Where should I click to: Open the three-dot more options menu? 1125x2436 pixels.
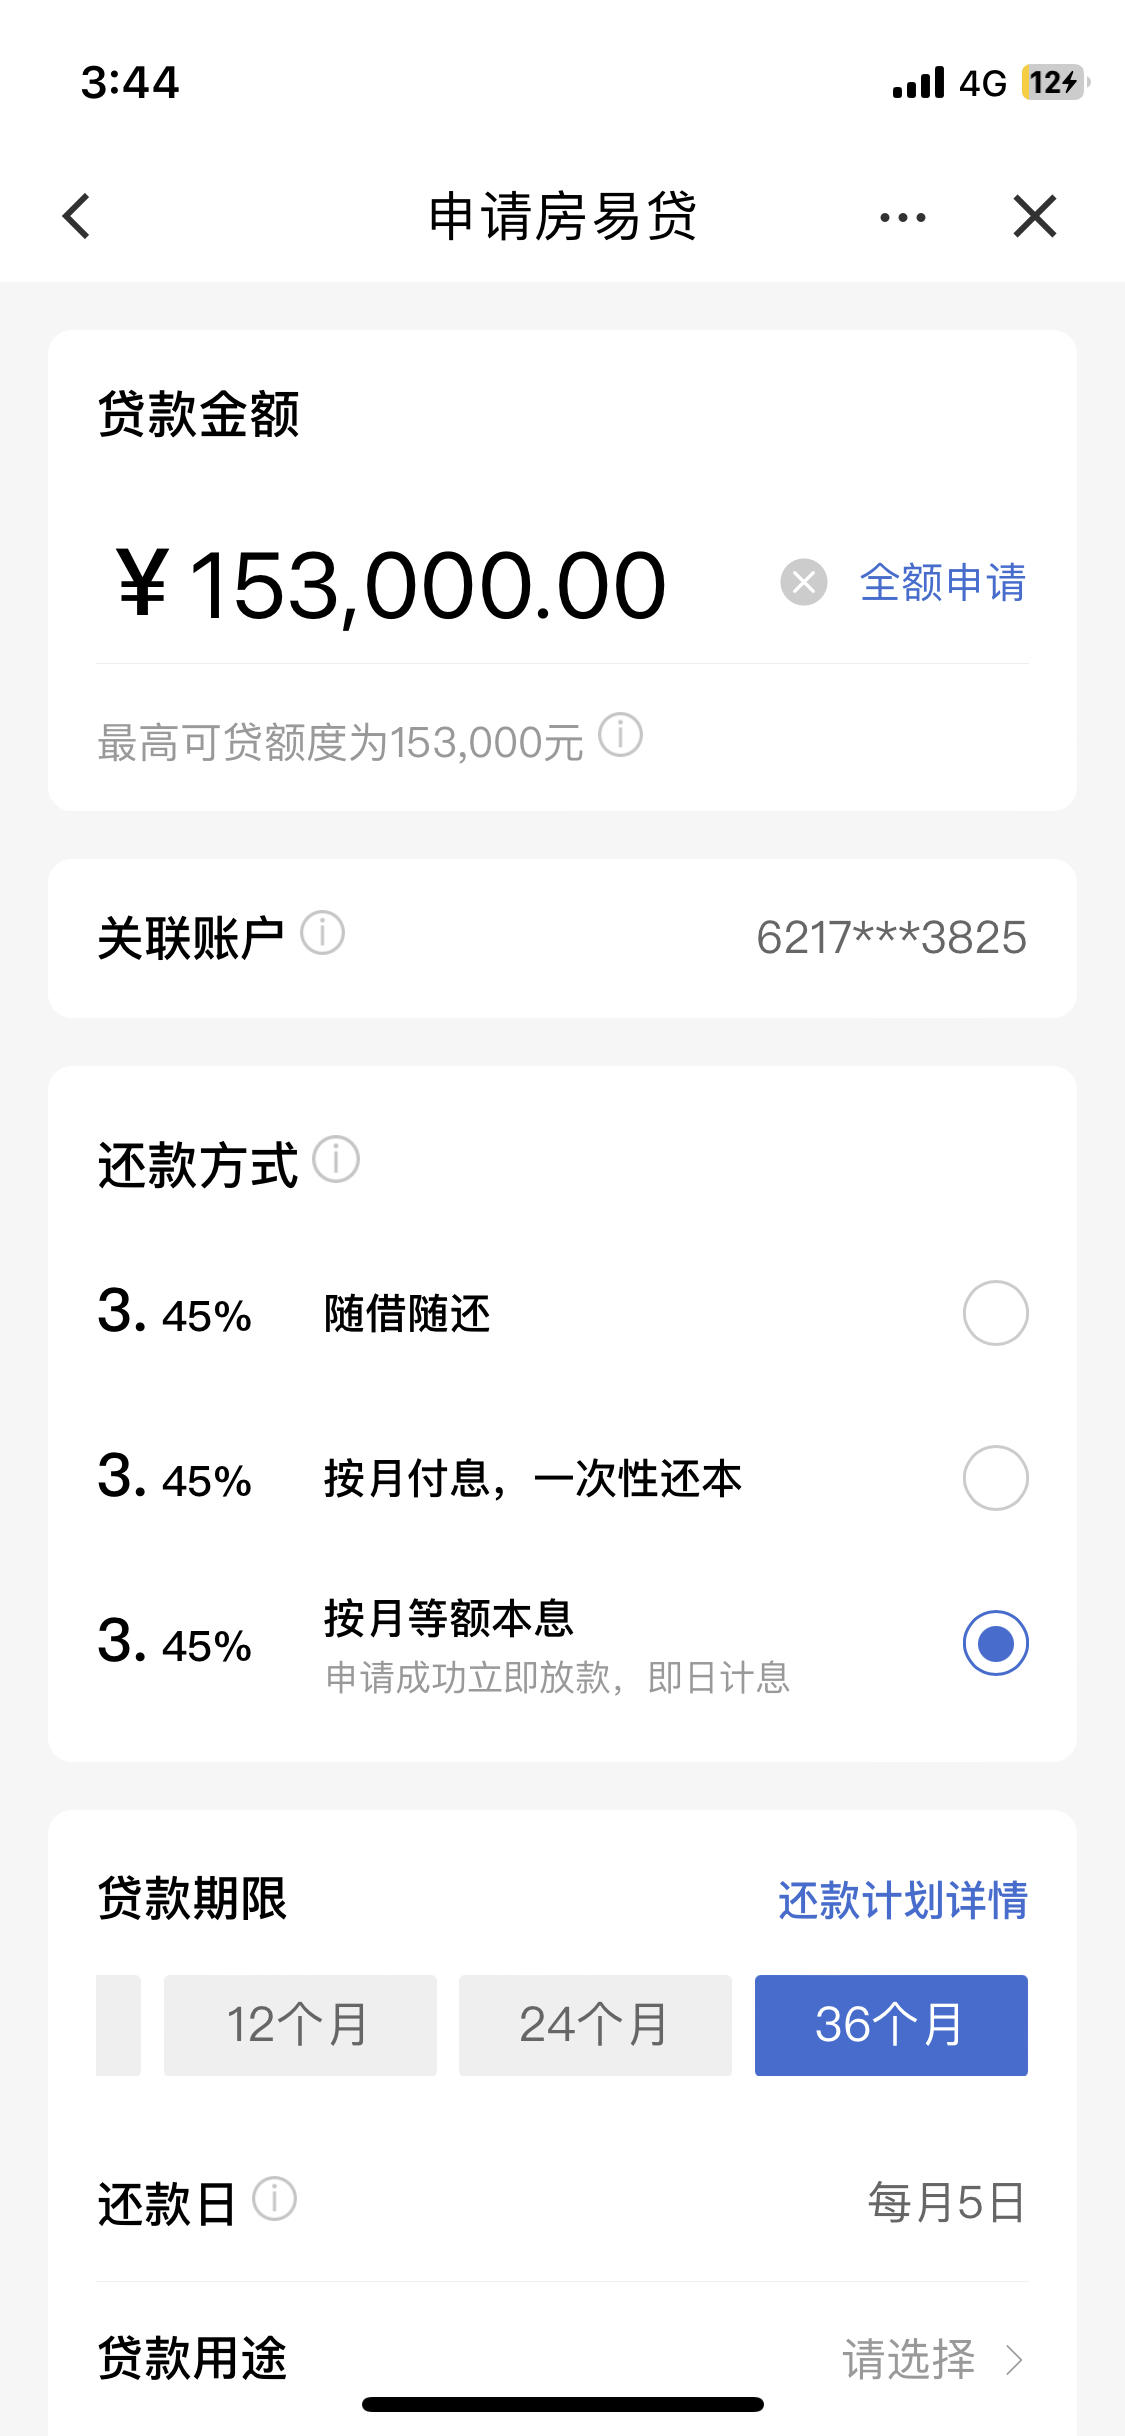(x=902, y=217)
